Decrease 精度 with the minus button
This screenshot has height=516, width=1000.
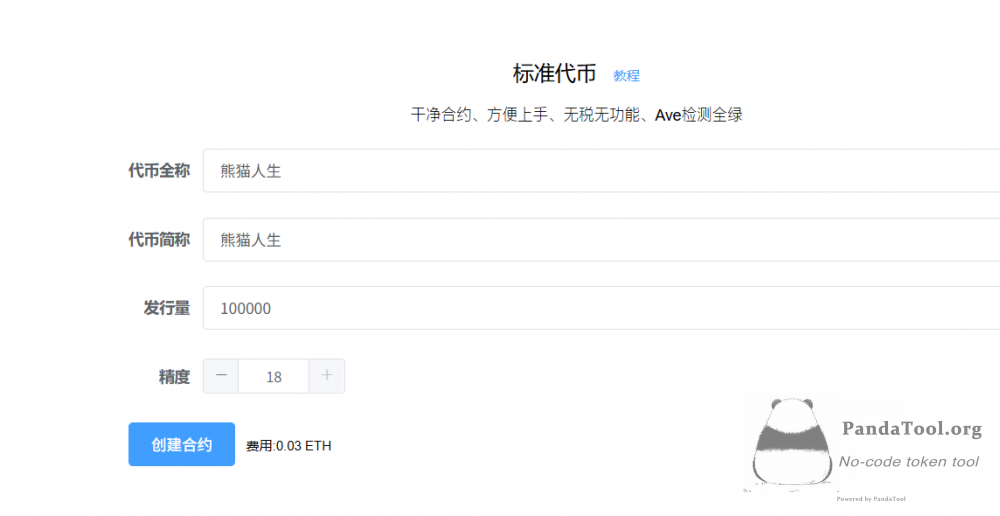pyautogui.click(x=221, y=376)
